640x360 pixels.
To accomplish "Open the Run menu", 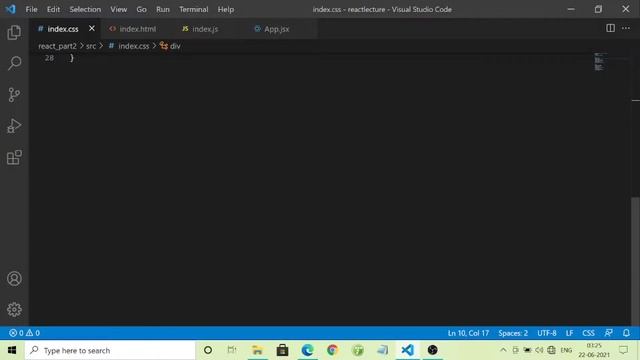I will click(x=162, y=9).
